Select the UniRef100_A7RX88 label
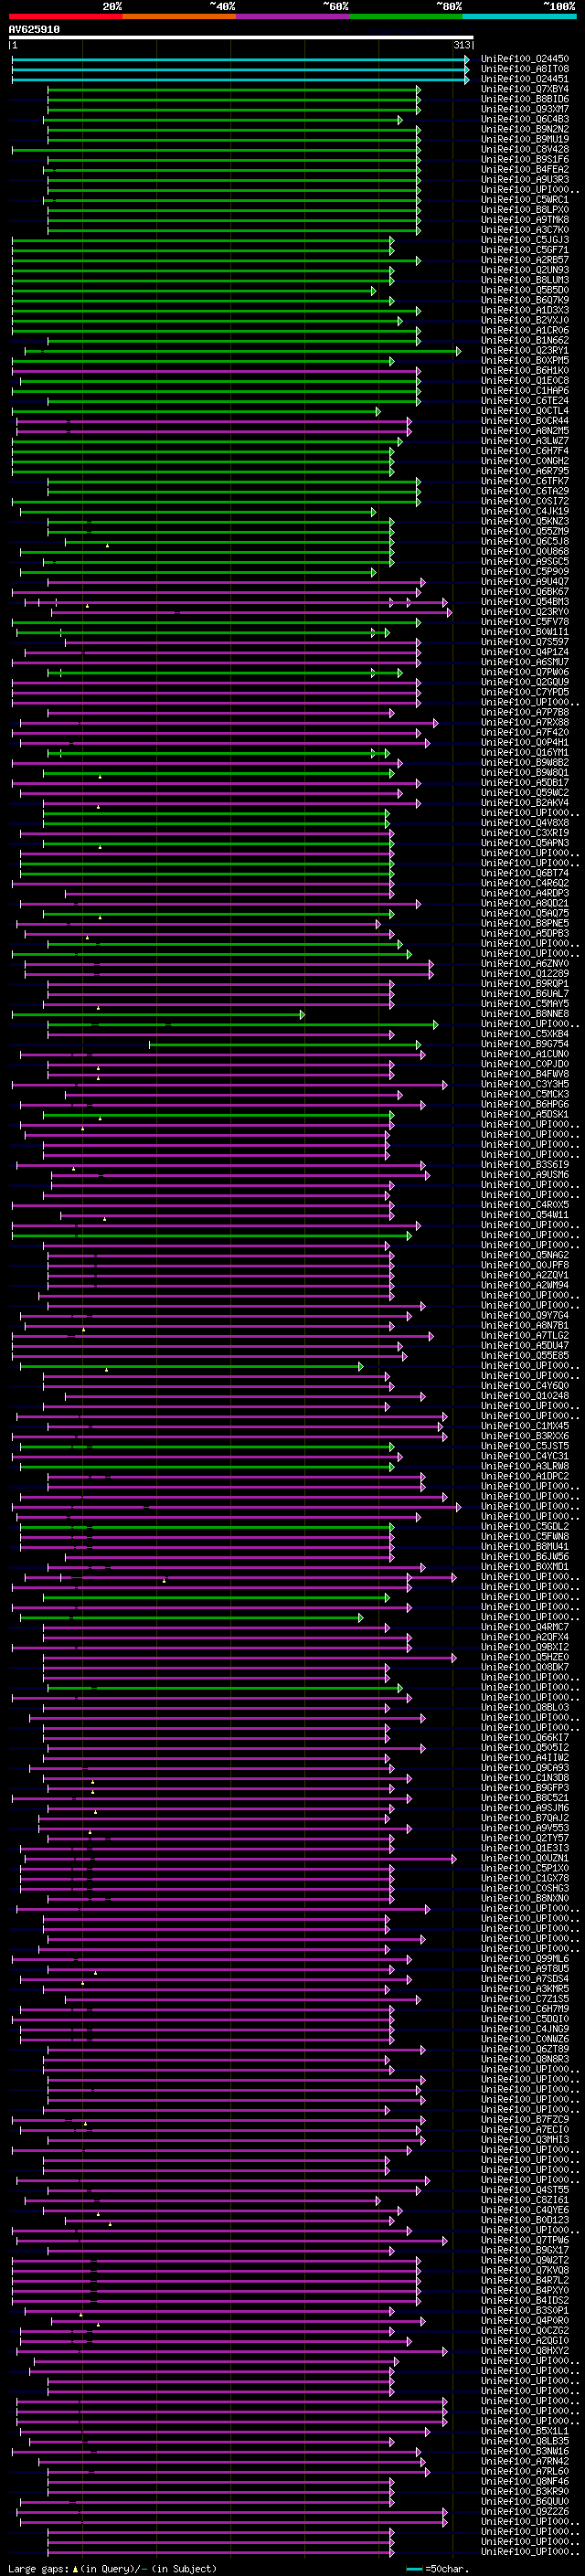Viewport: 585px width, 2576px height. [525, 723]
